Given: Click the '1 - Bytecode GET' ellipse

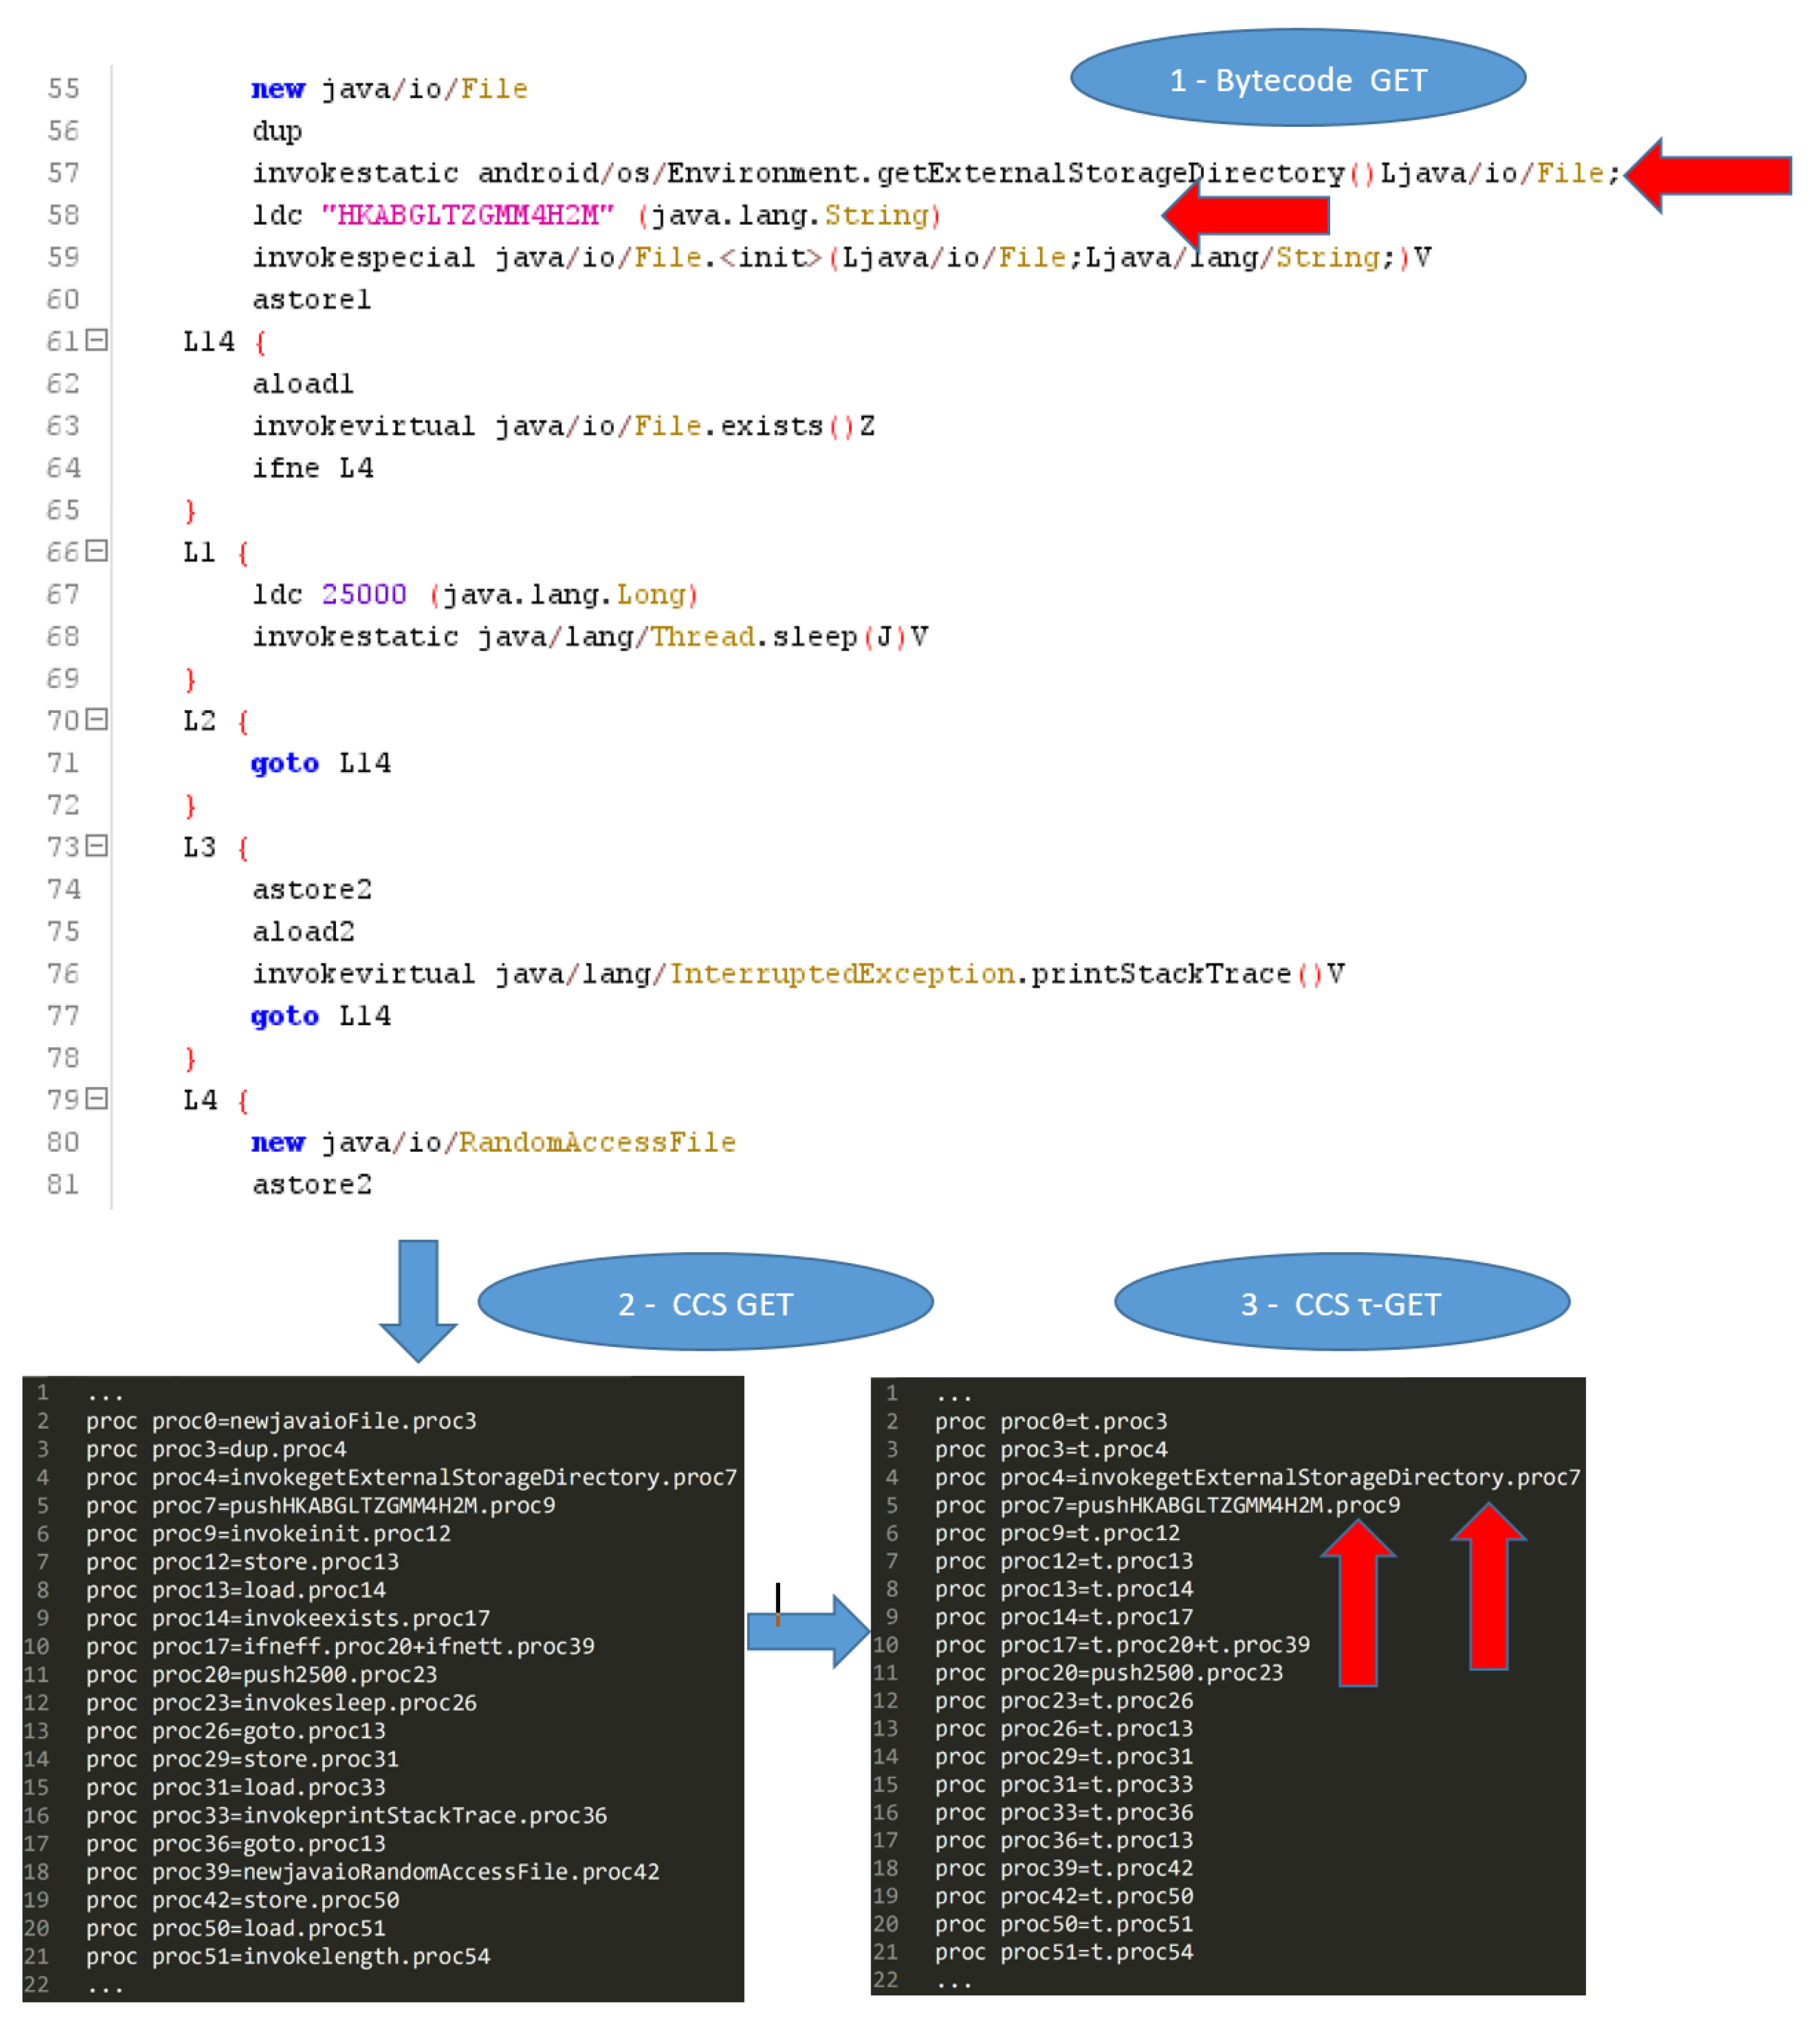Looking at the screenshot, I should click(x=1297, y=79).
